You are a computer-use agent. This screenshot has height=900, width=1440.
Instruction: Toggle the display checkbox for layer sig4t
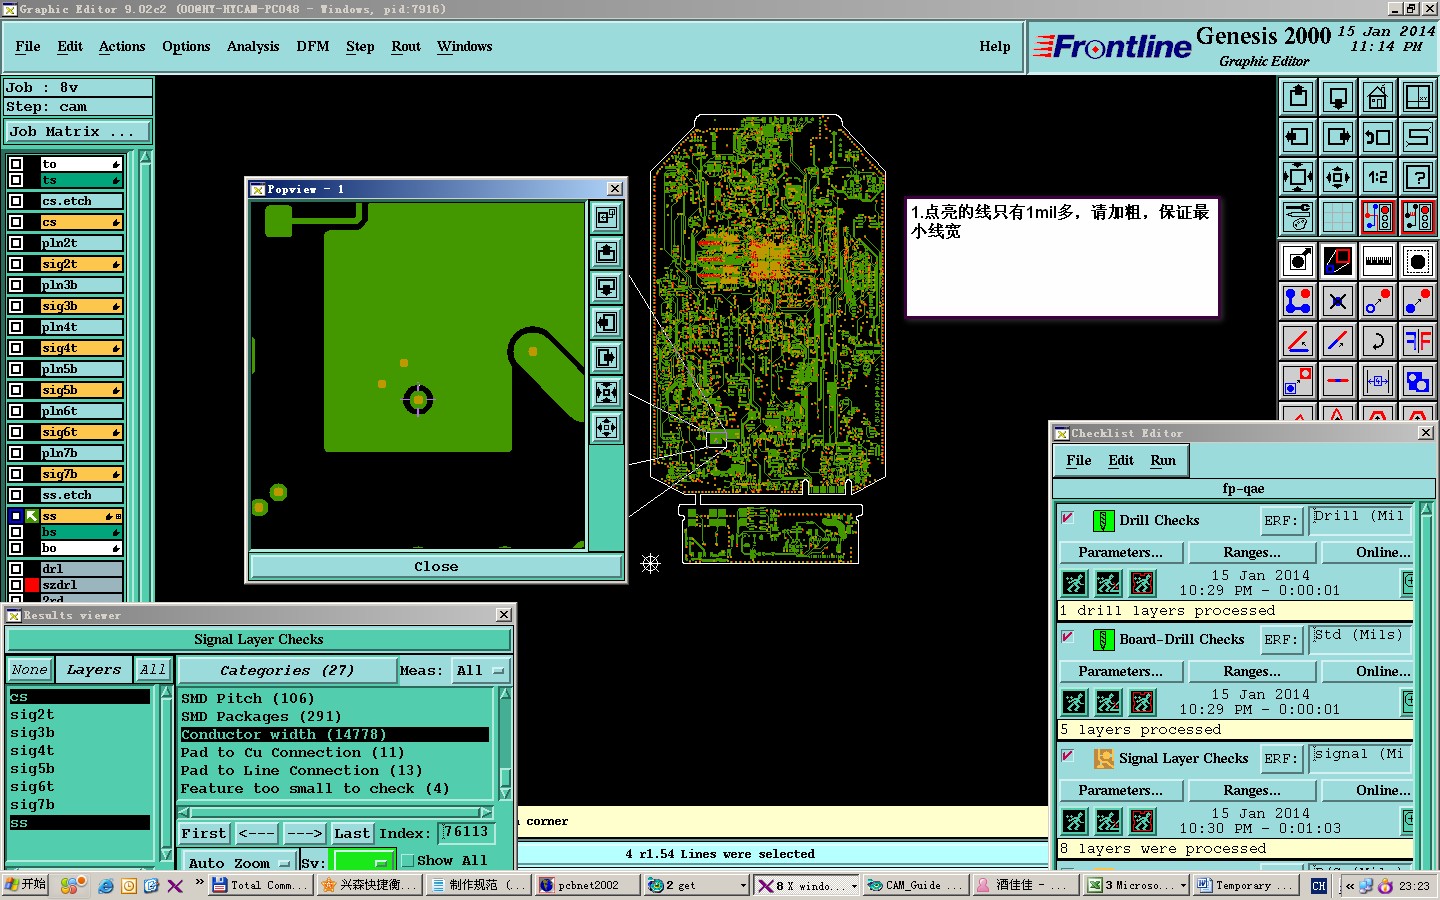pos(16,348)
